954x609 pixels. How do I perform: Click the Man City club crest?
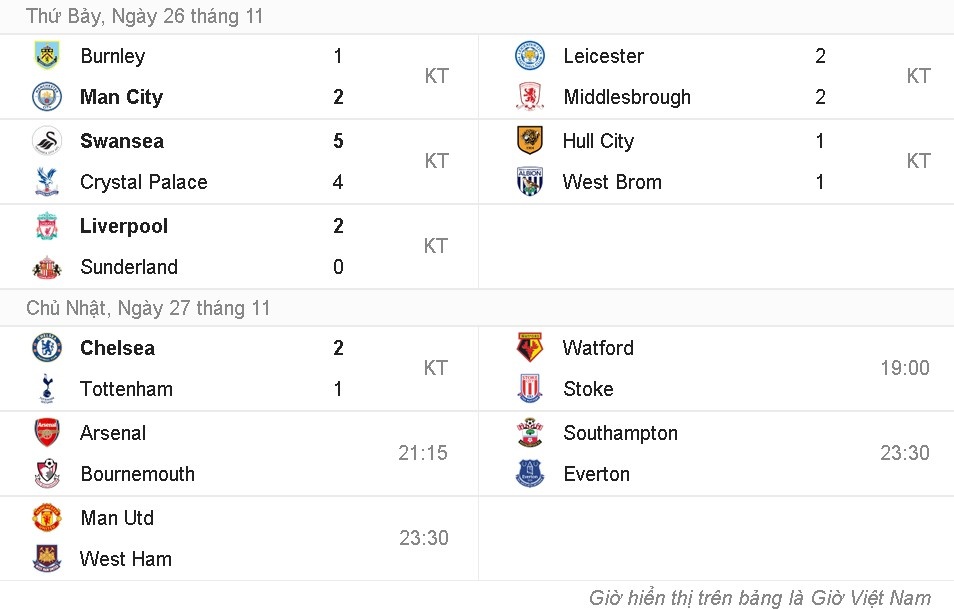(46, 97)
